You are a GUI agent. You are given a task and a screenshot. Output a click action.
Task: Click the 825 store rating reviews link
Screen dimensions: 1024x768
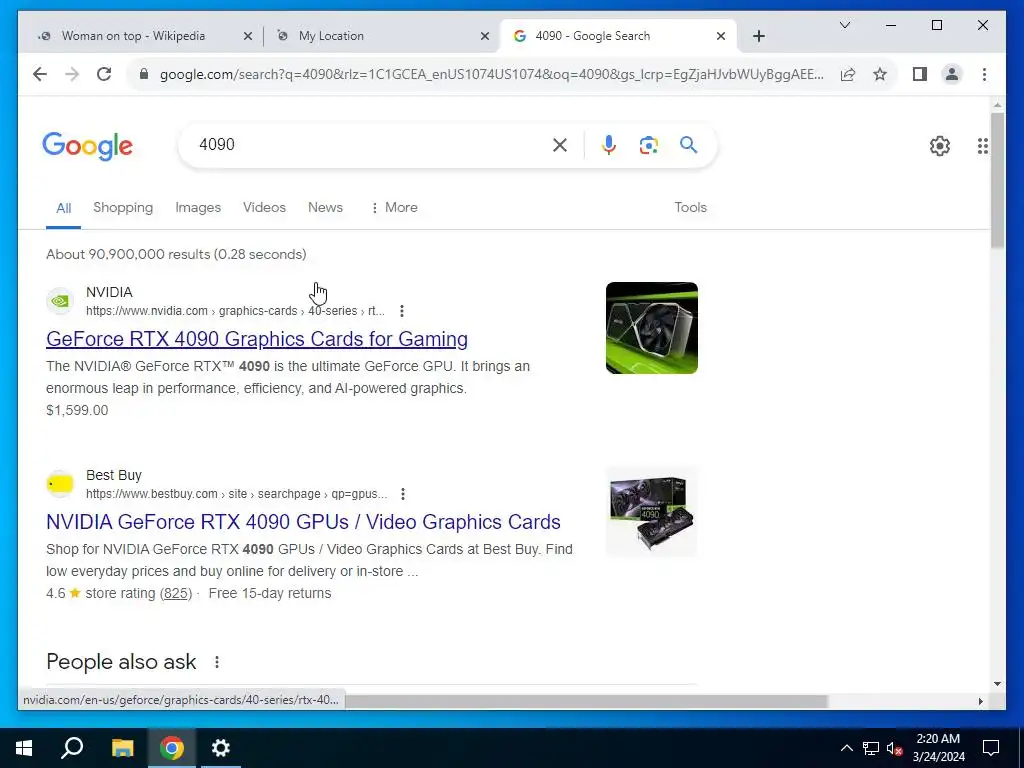tap(176, 594)
